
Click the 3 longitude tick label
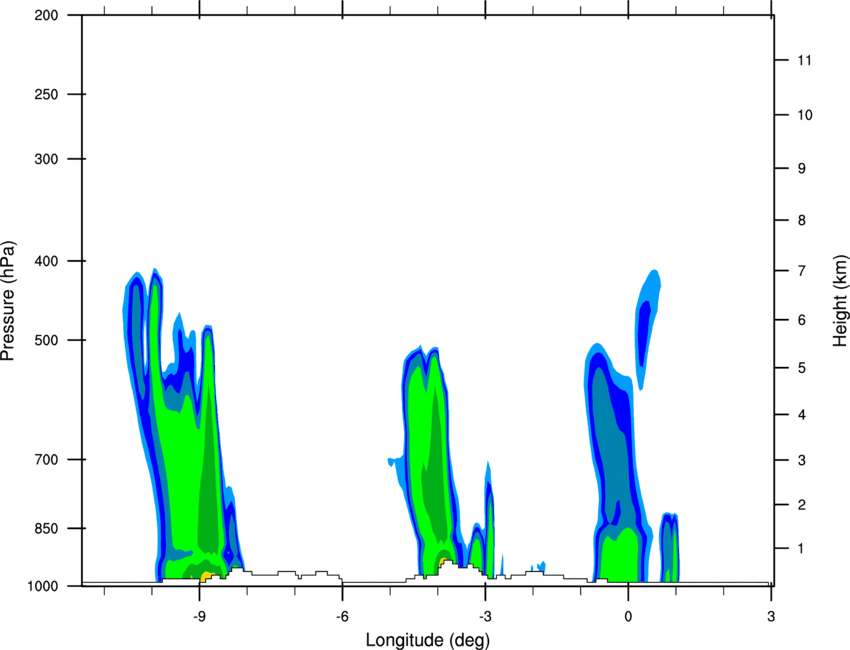click(x=771, y=616)
